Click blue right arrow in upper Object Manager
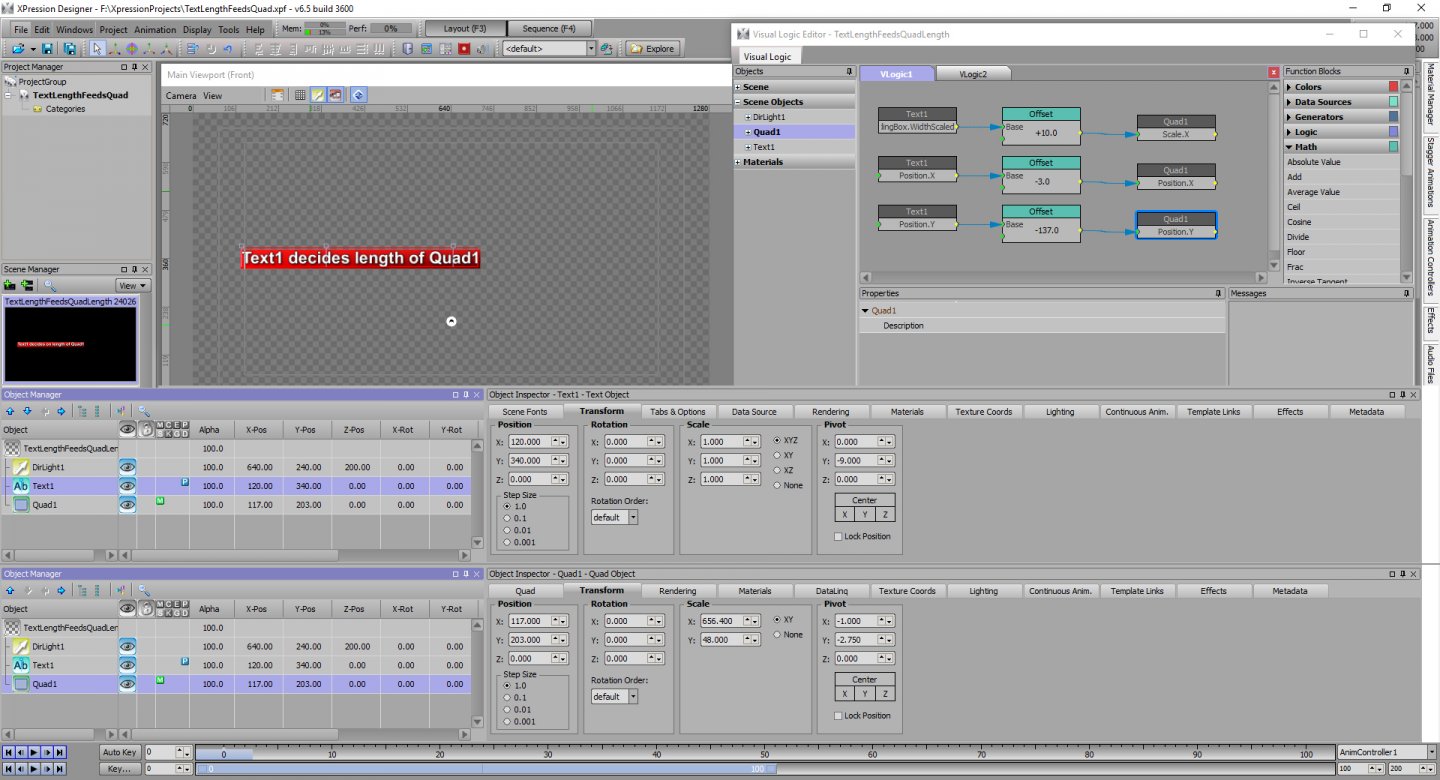 [61, 410]
